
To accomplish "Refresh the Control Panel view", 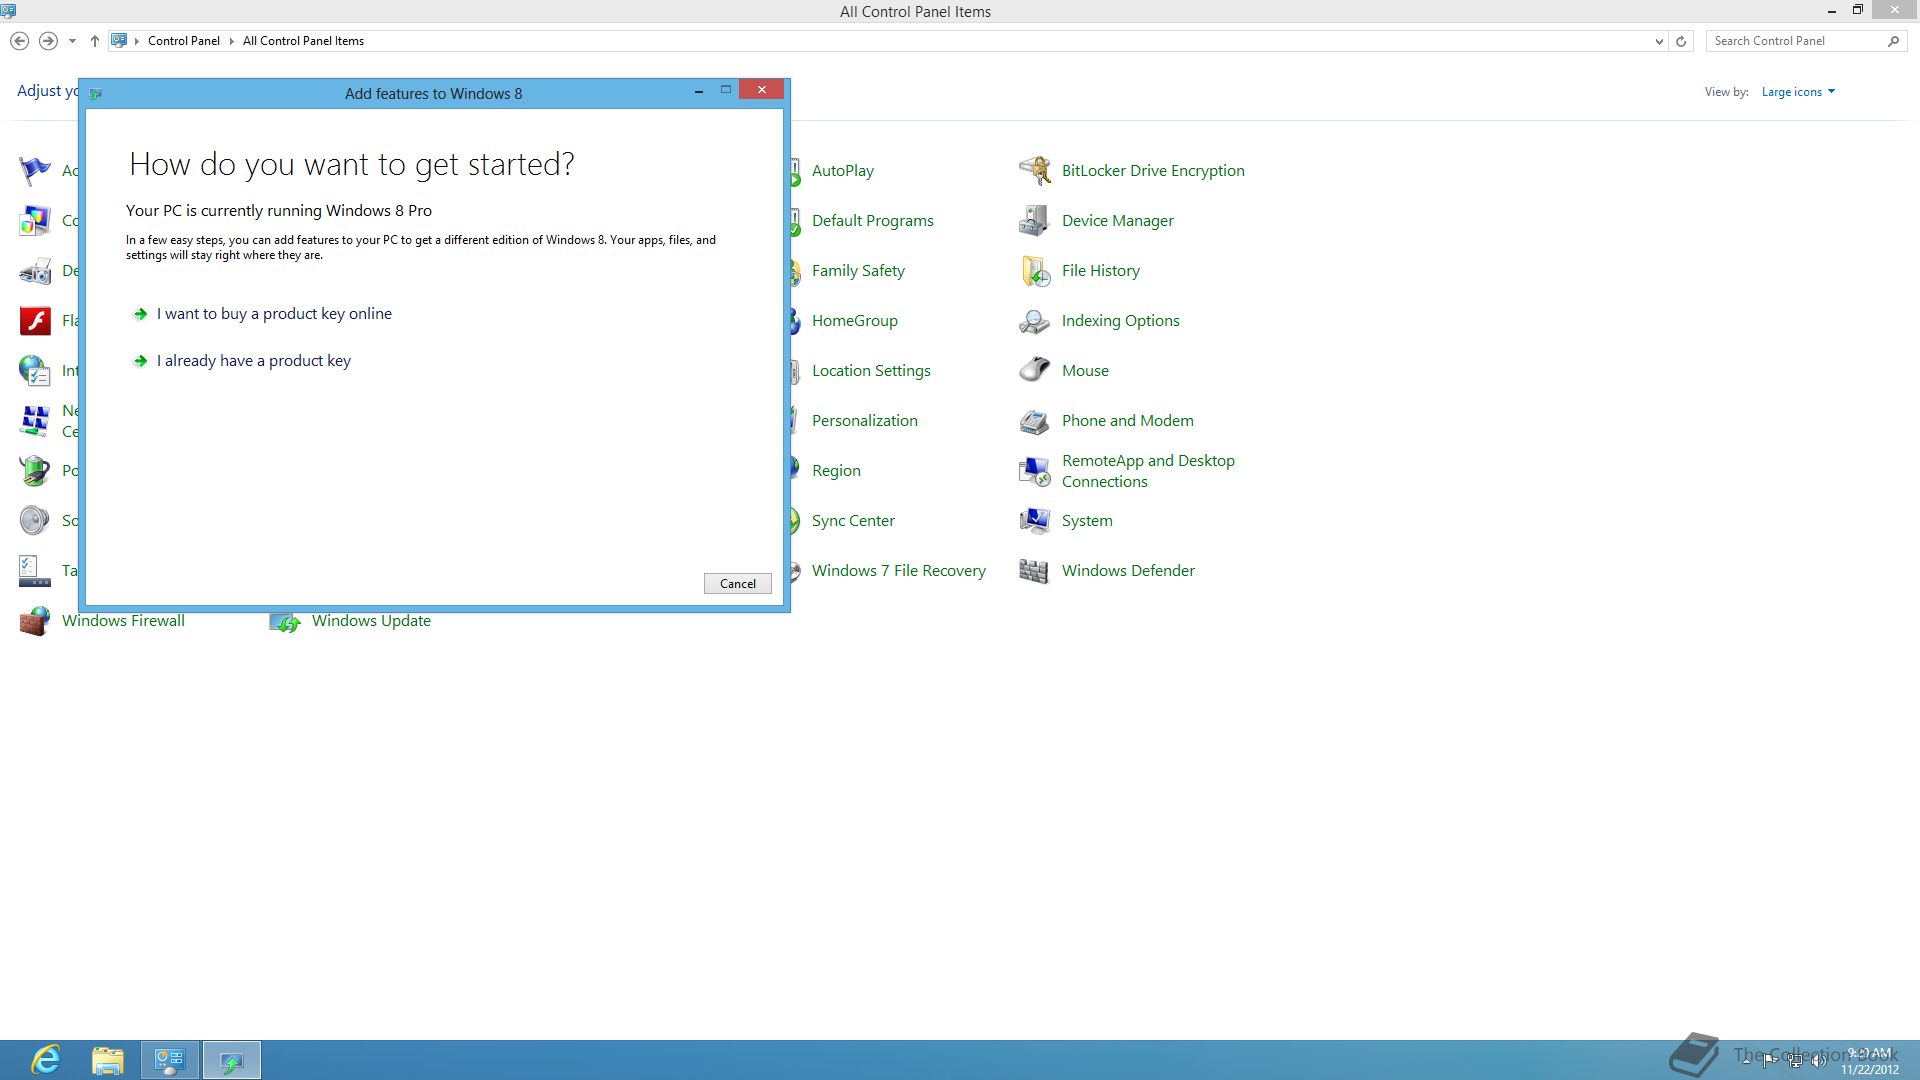I will click(x=1681, y=41).
